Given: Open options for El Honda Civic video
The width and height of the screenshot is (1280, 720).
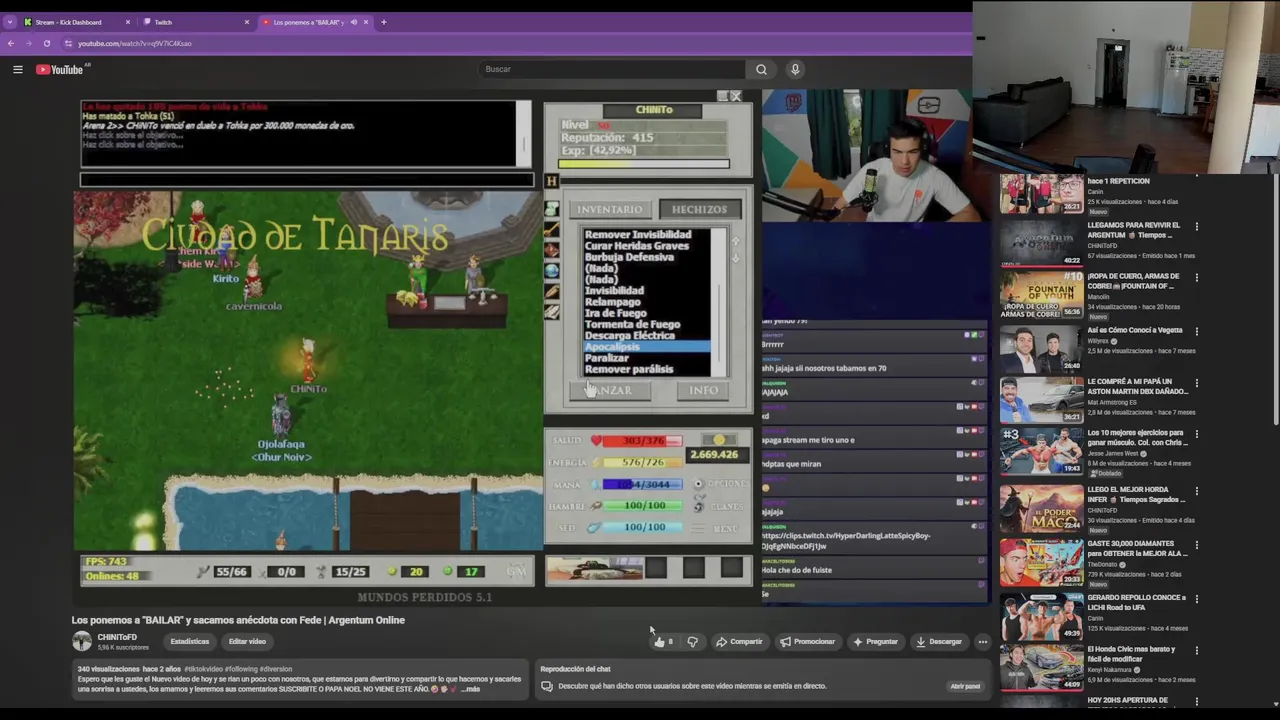Looking at the screenshot, I should coord(1196,651).
